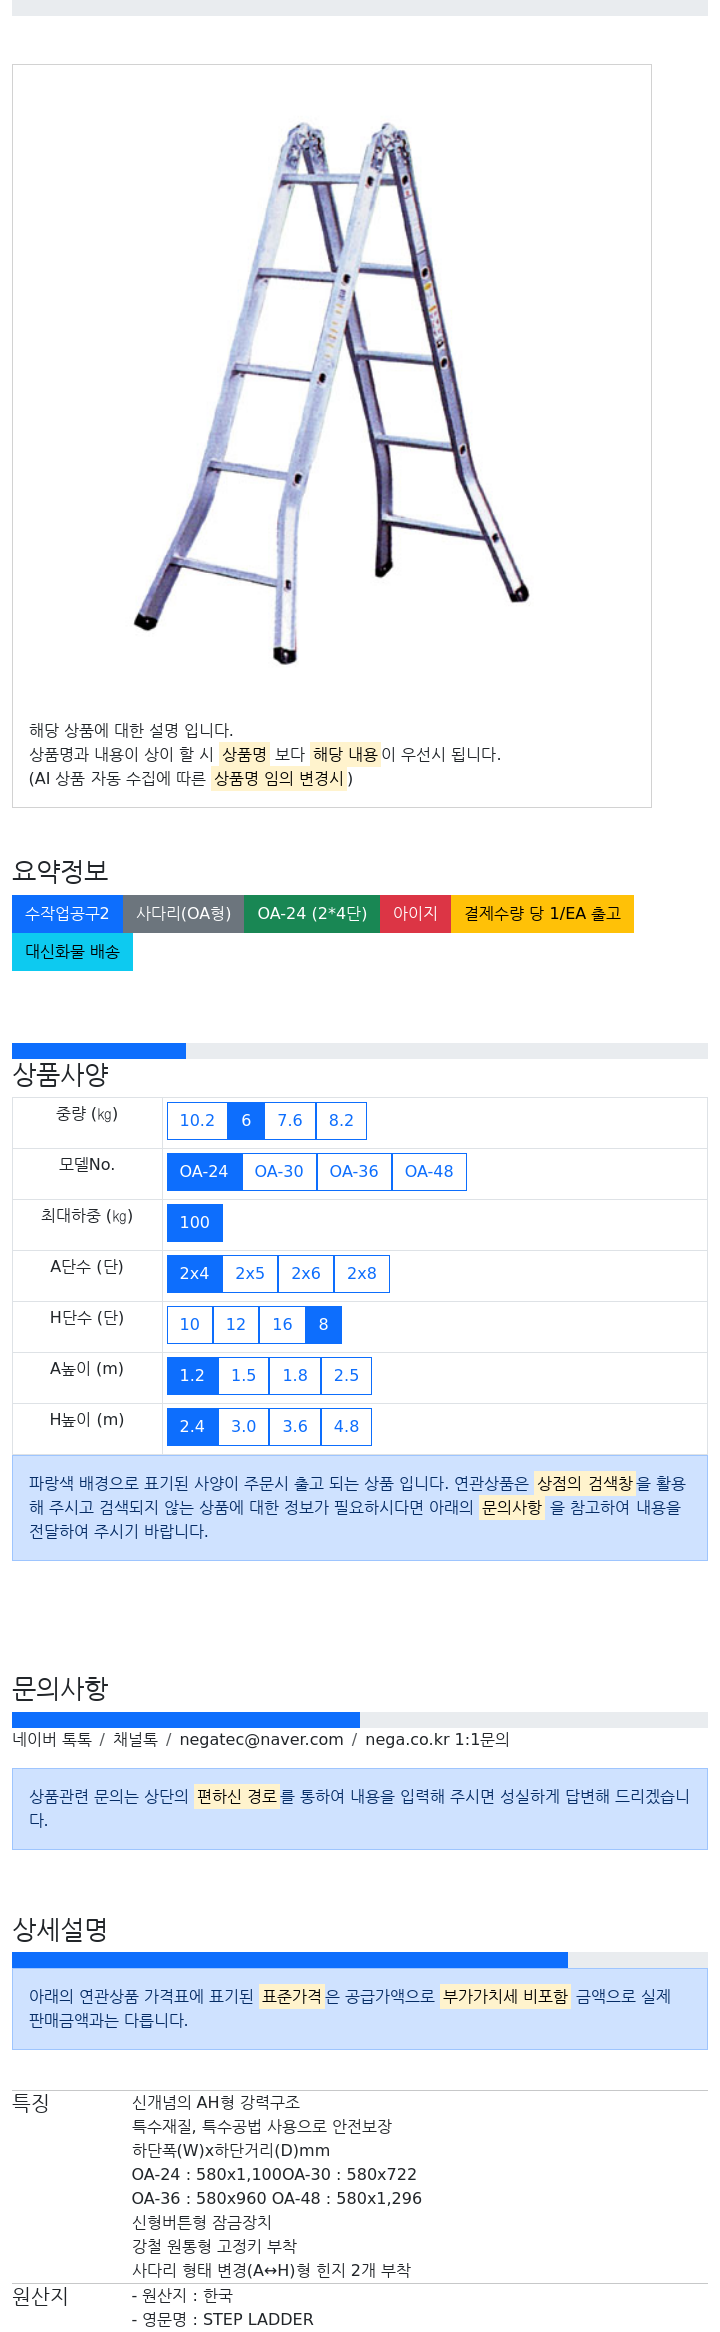Select model OA-30
720x2332 pixels.
point(279,1172)
